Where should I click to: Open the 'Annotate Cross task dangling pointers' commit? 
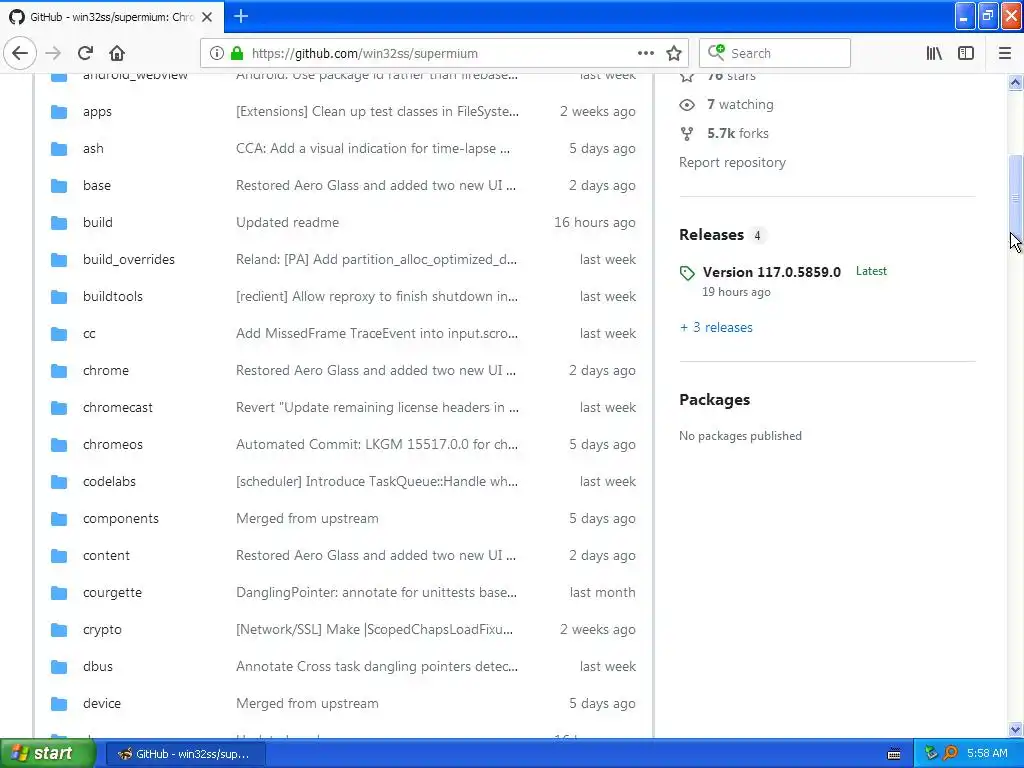coord(377,667)
